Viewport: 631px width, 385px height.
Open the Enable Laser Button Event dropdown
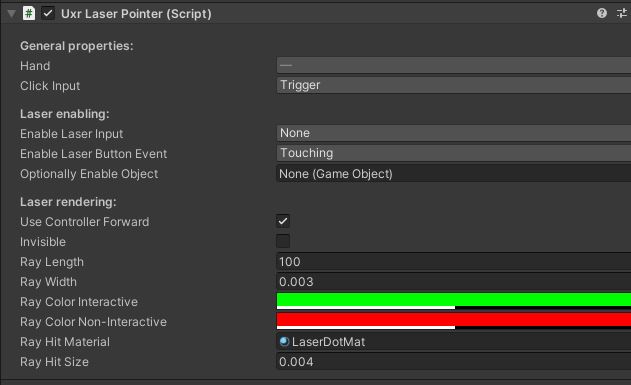point(454,153)
